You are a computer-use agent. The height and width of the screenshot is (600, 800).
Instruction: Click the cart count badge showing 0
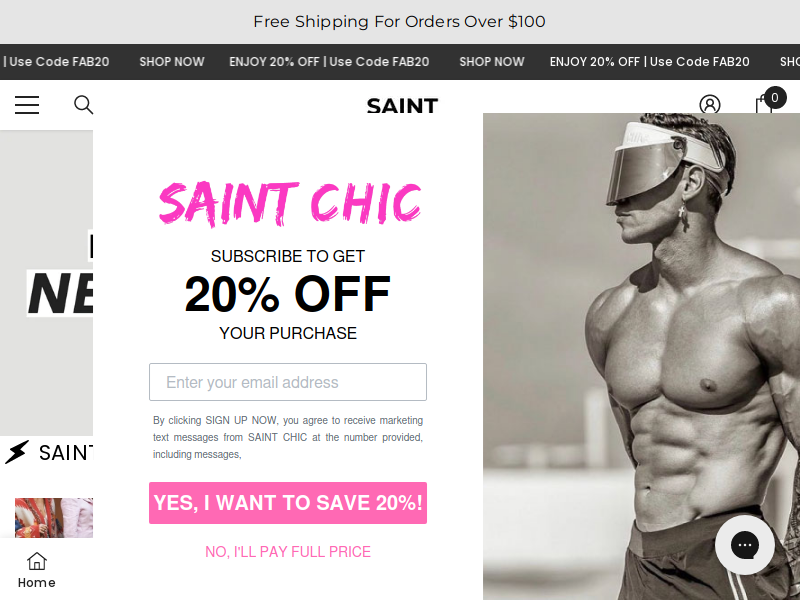[775, 97]
